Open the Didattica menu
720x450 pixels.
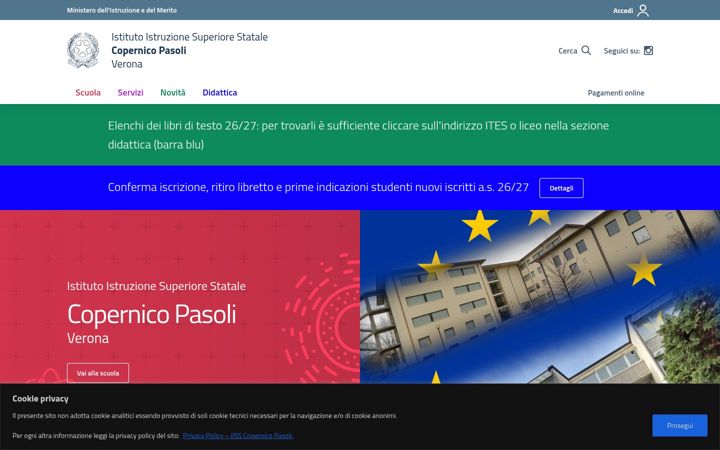point(219,93)
